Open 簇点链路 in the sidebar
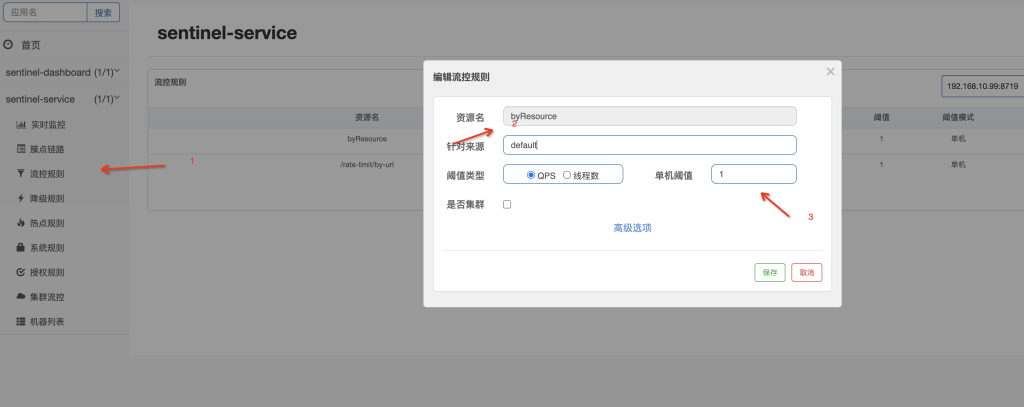This screenshot has width=1024, height=407. [47, 150]
